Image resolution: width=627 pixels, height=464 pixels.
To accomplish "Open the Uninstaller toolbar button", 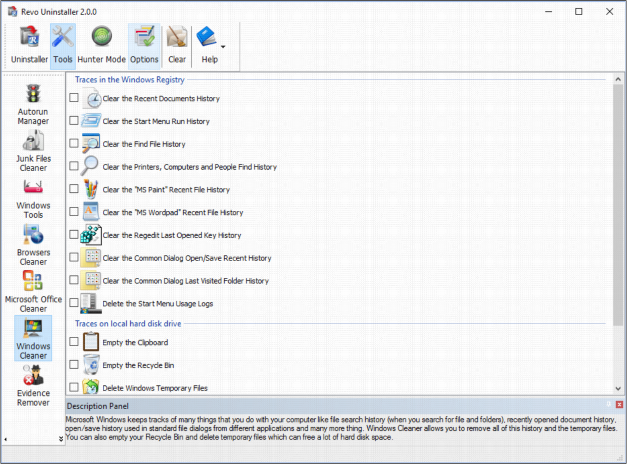I will coord(29,46).
